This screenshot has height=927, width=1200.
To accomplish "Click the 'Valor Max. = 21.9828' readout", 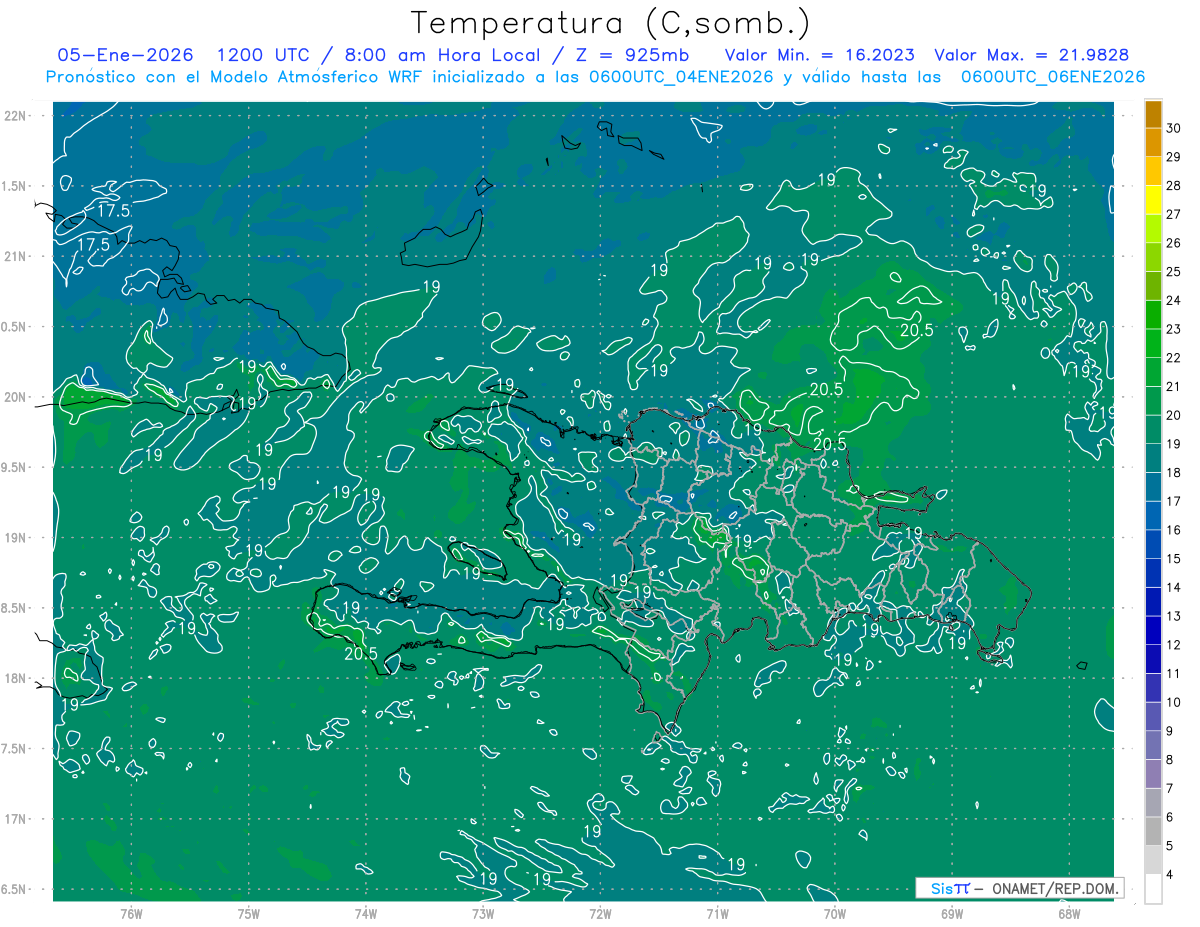I will point(1031,55).
